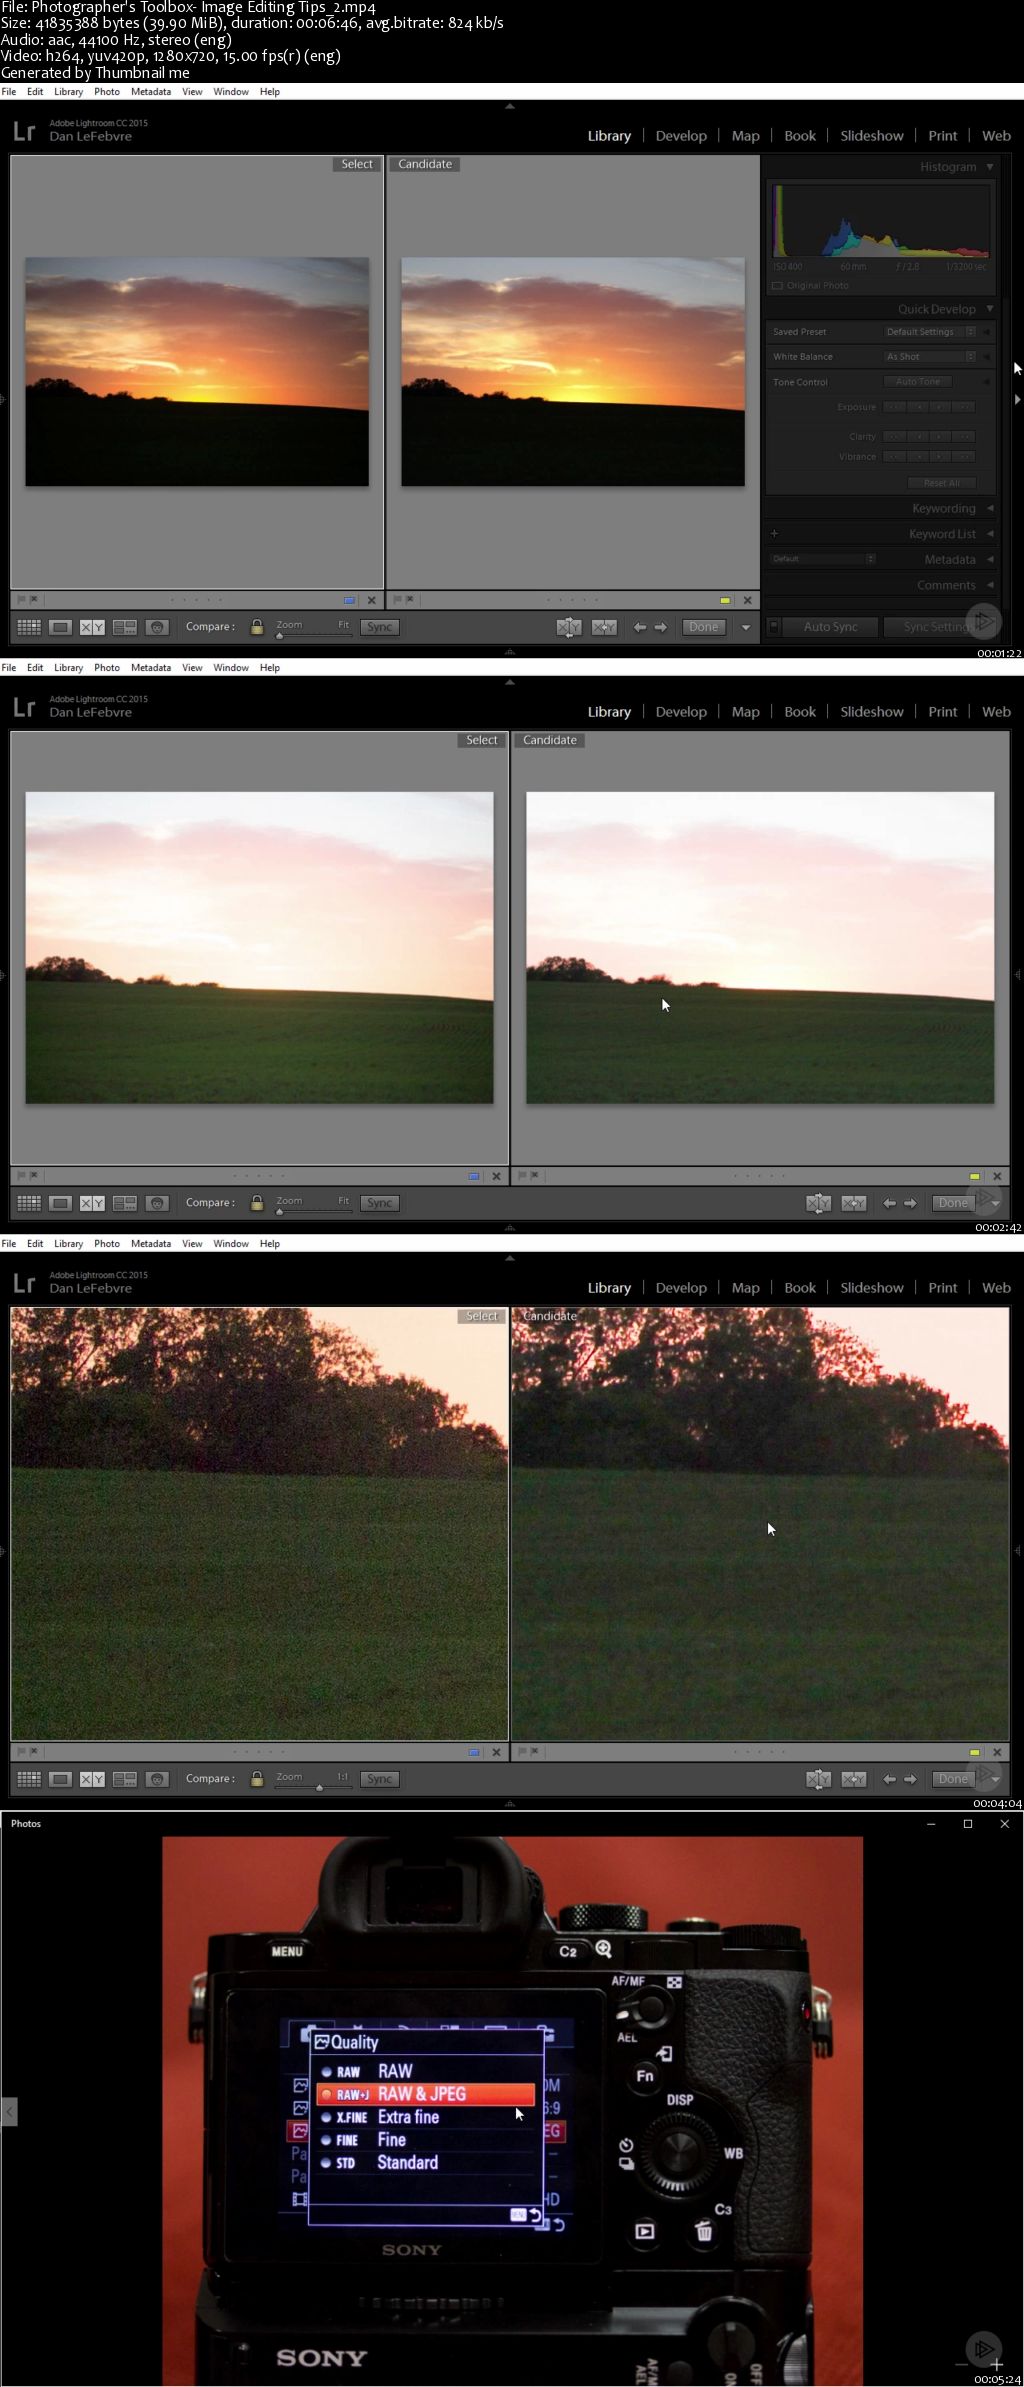
Task: Click Make Select icon in 00:01:22 frame
Action: pos(604,627)
